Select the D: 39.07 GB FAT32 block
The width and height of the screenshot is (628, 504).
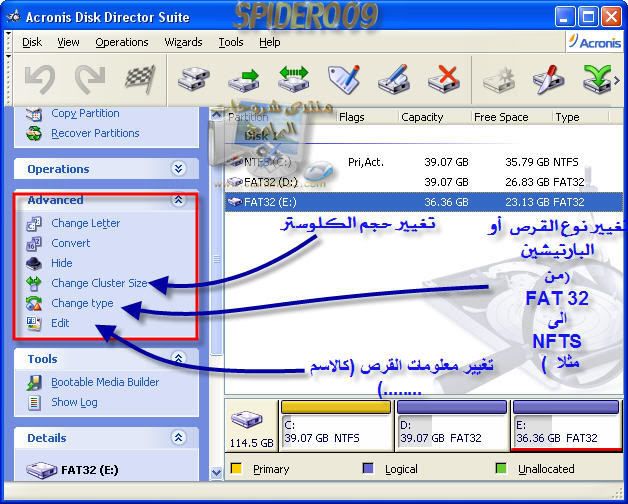[x=452, y=425]
